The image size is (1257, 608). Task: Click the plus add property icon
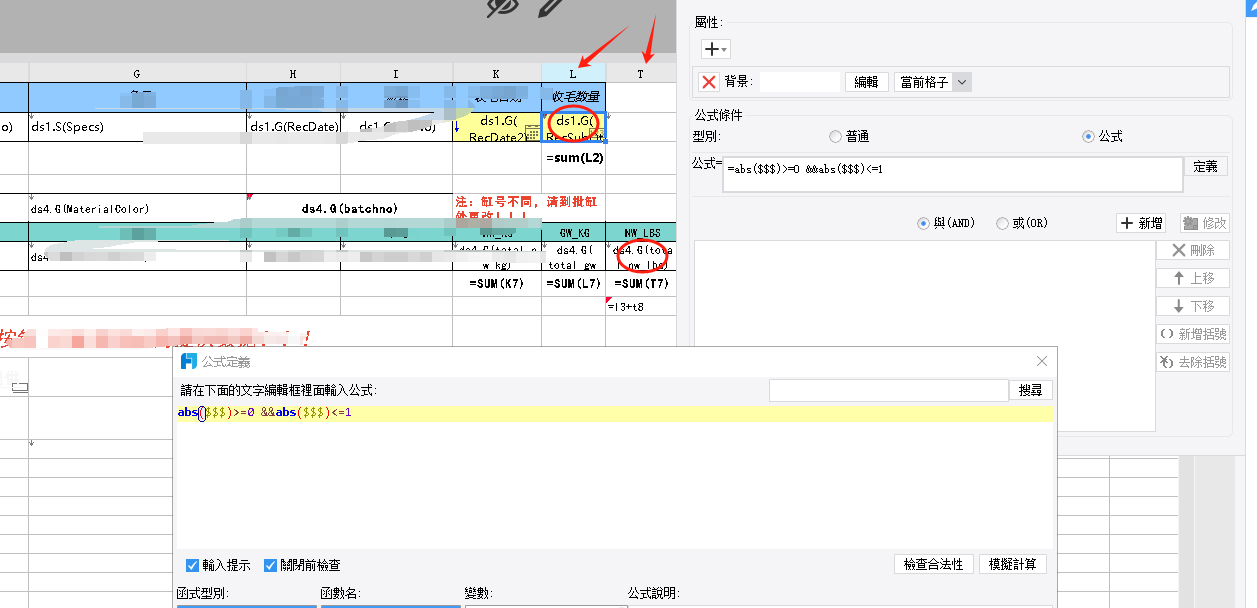coord(710,48)
